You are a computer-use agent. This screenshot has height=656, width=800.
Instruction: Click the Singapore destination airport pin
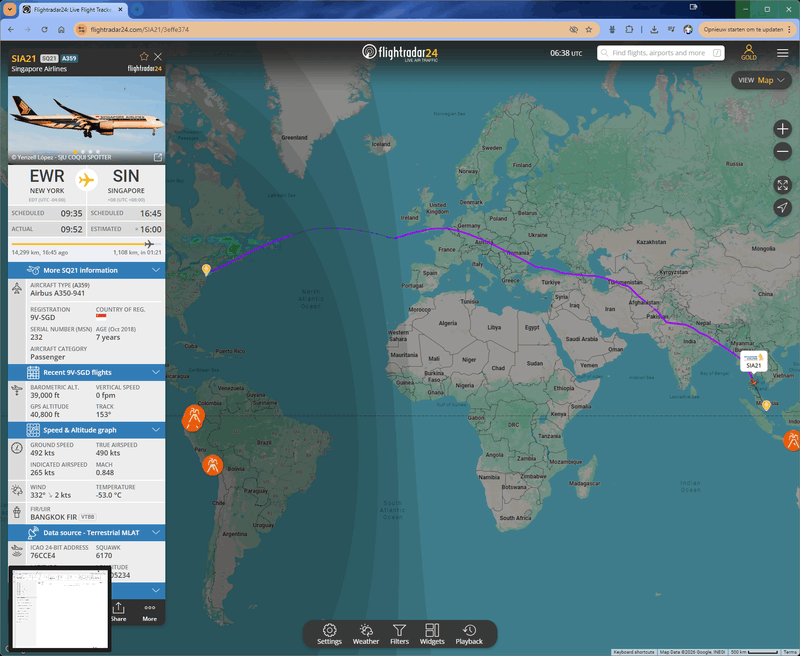click(x=766, y=406)
